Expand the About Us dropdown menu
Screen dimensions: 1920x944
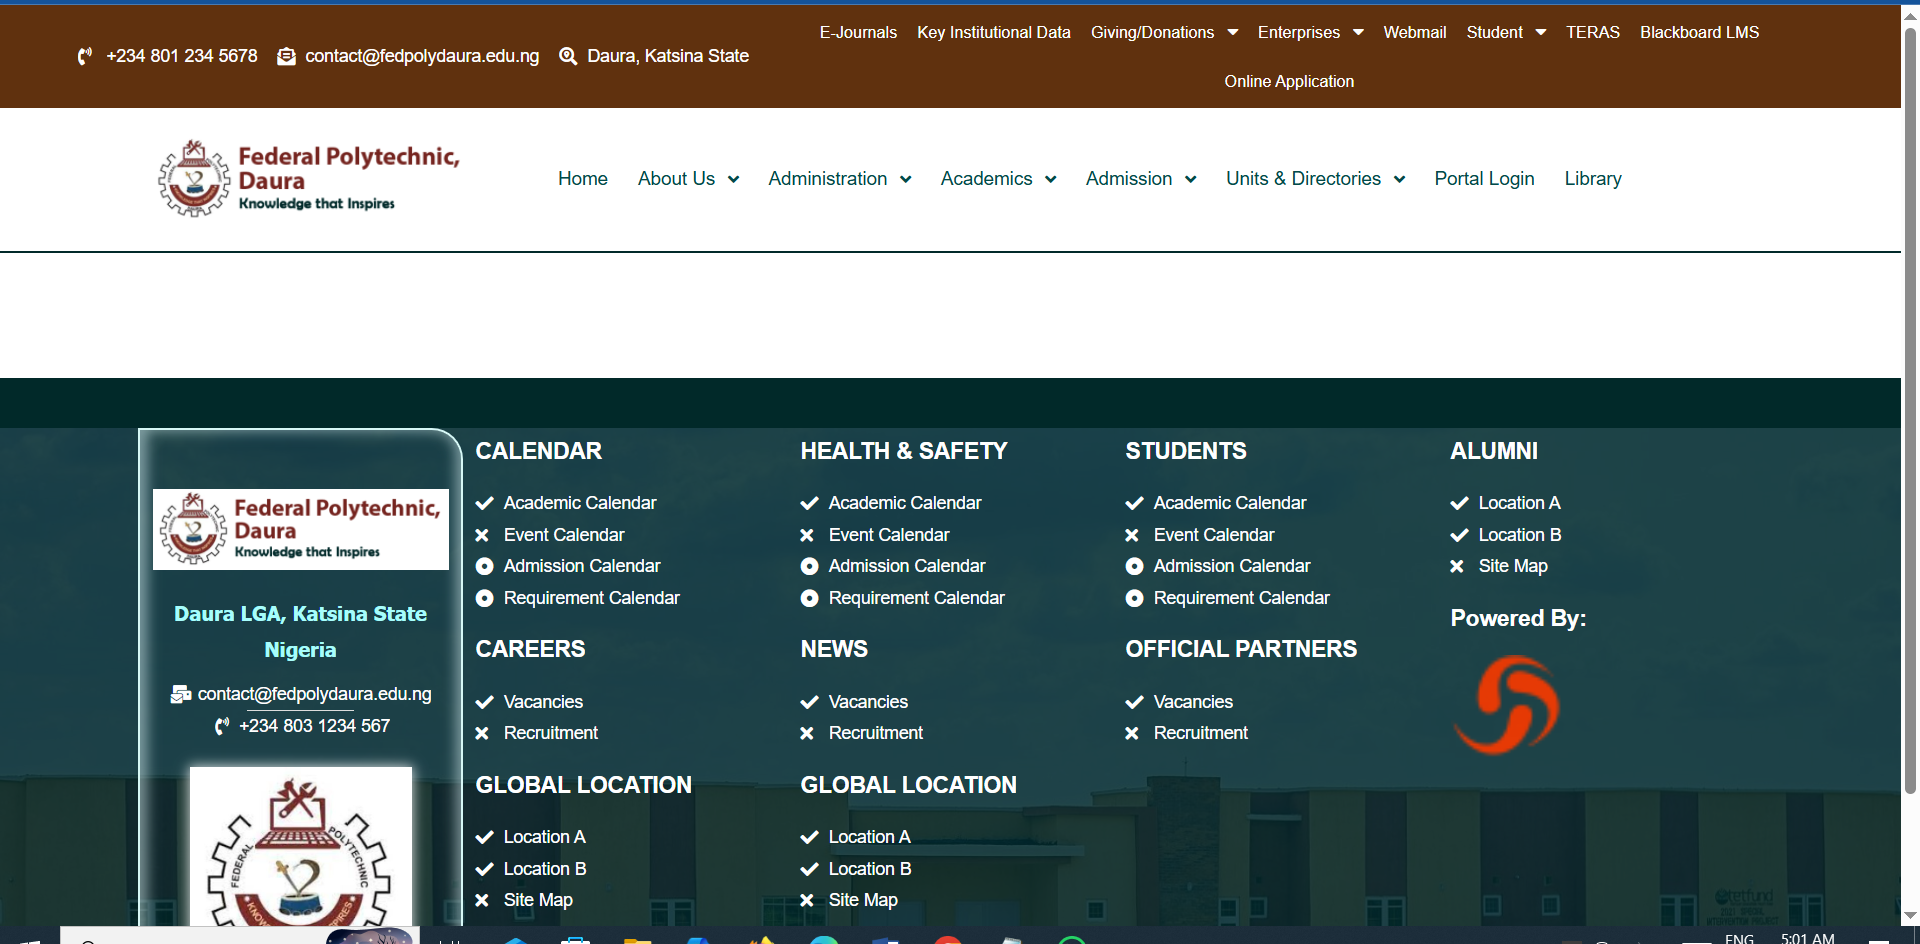(x=688, y=179)
